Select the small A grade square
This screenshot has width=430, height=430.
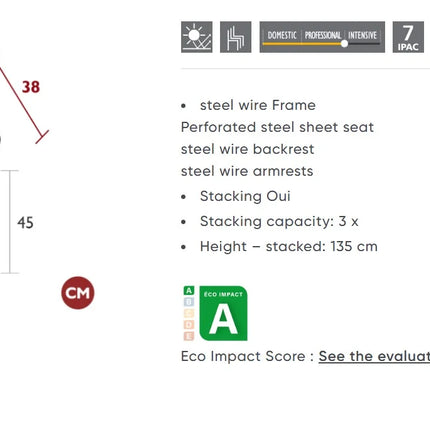coord(189,290)
